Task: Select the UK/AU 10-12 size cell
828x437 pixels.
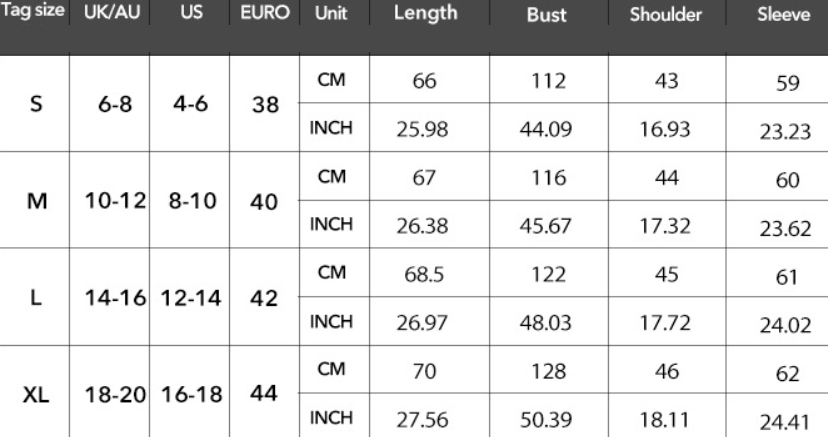Action: 111,201
